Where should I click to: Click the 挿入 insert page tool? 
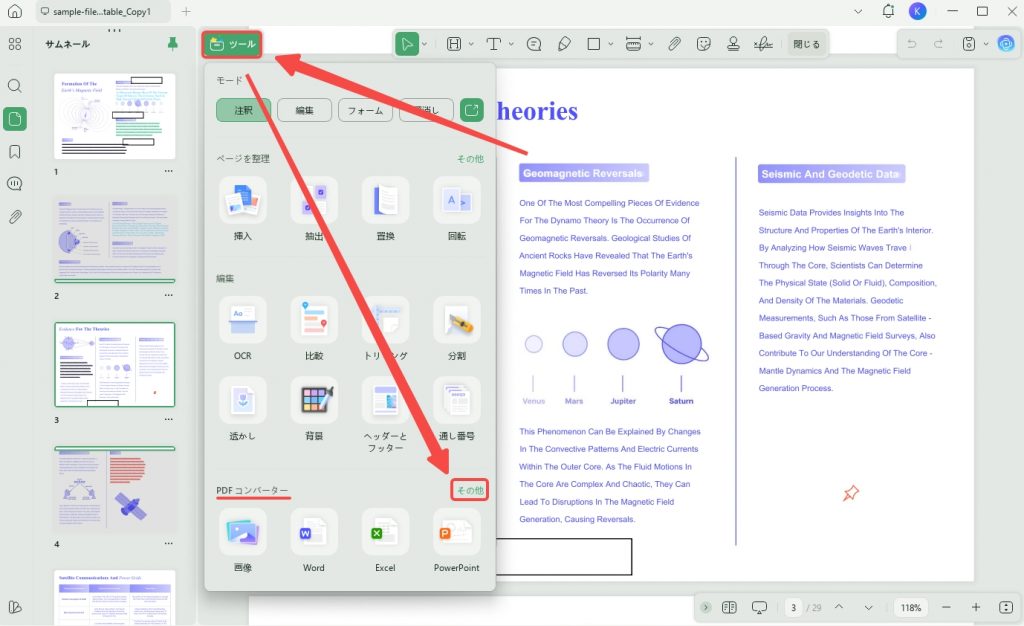pyautogui.click(x=243, y=210)
